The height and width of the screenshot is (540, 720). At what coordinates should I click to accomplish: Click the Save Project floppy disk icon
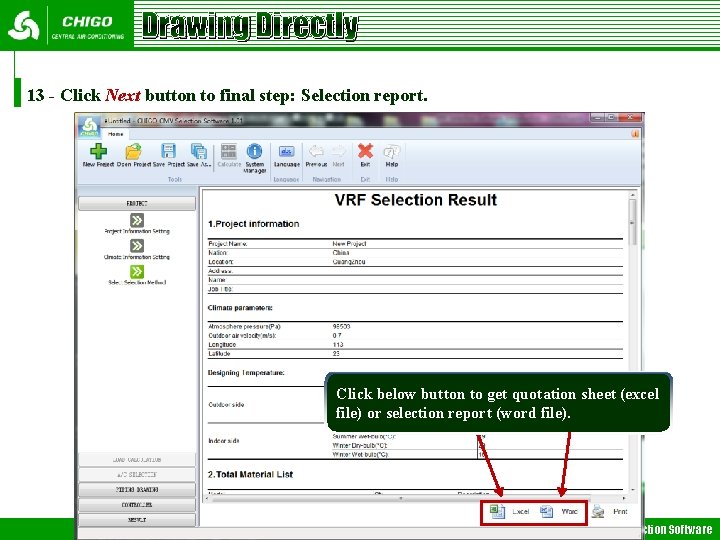tap(169, 151)
